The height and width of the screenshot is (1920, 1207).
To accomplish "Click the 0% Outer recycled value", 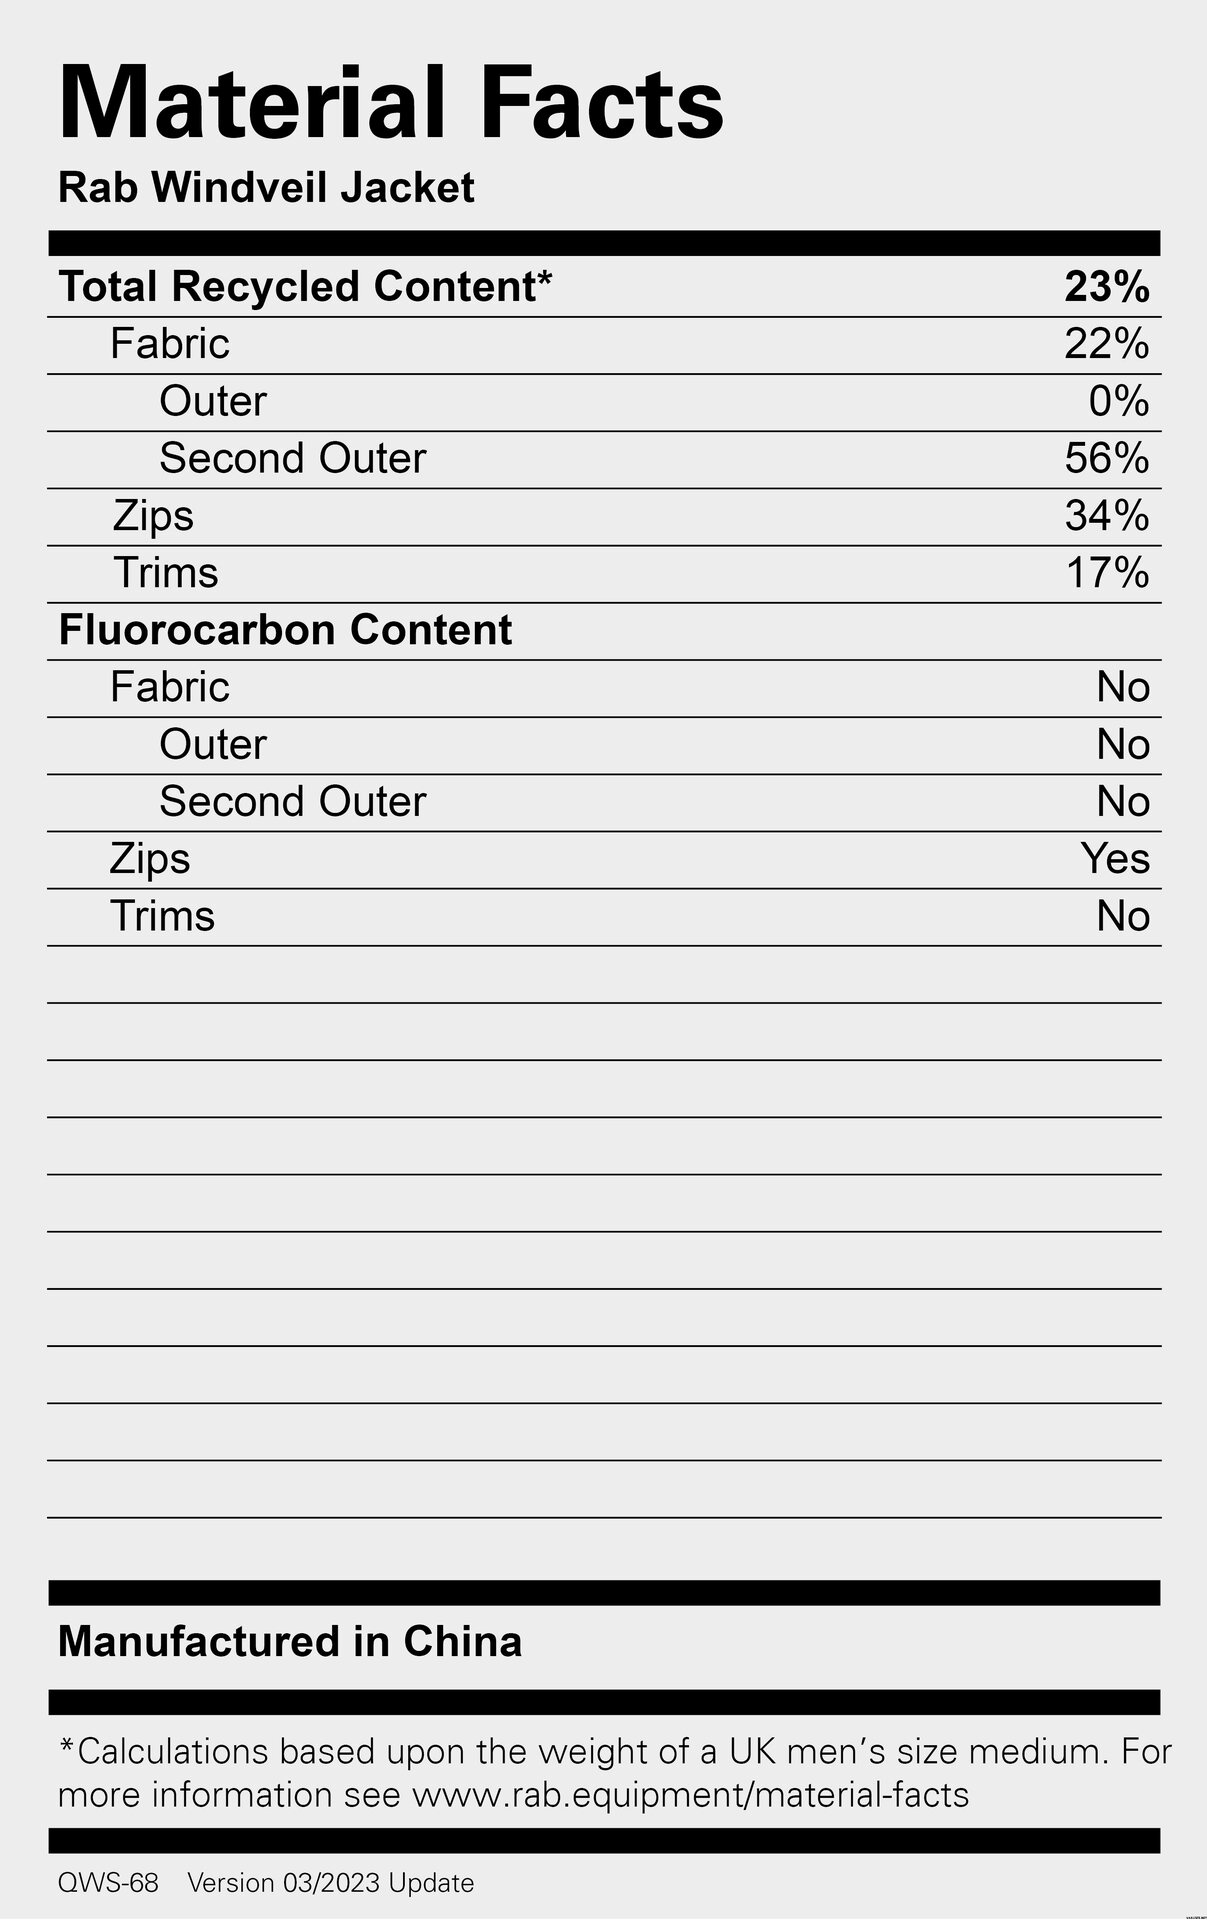I will [x=1118, y=401].
